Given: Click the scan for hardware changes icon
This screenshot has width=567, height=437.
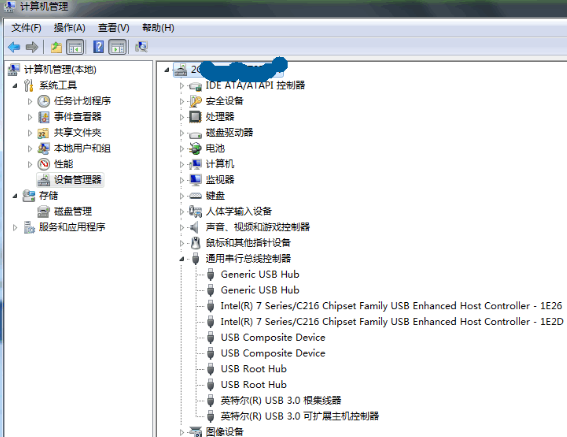Looking at the screenshot, I should click(x=141, y=47).
